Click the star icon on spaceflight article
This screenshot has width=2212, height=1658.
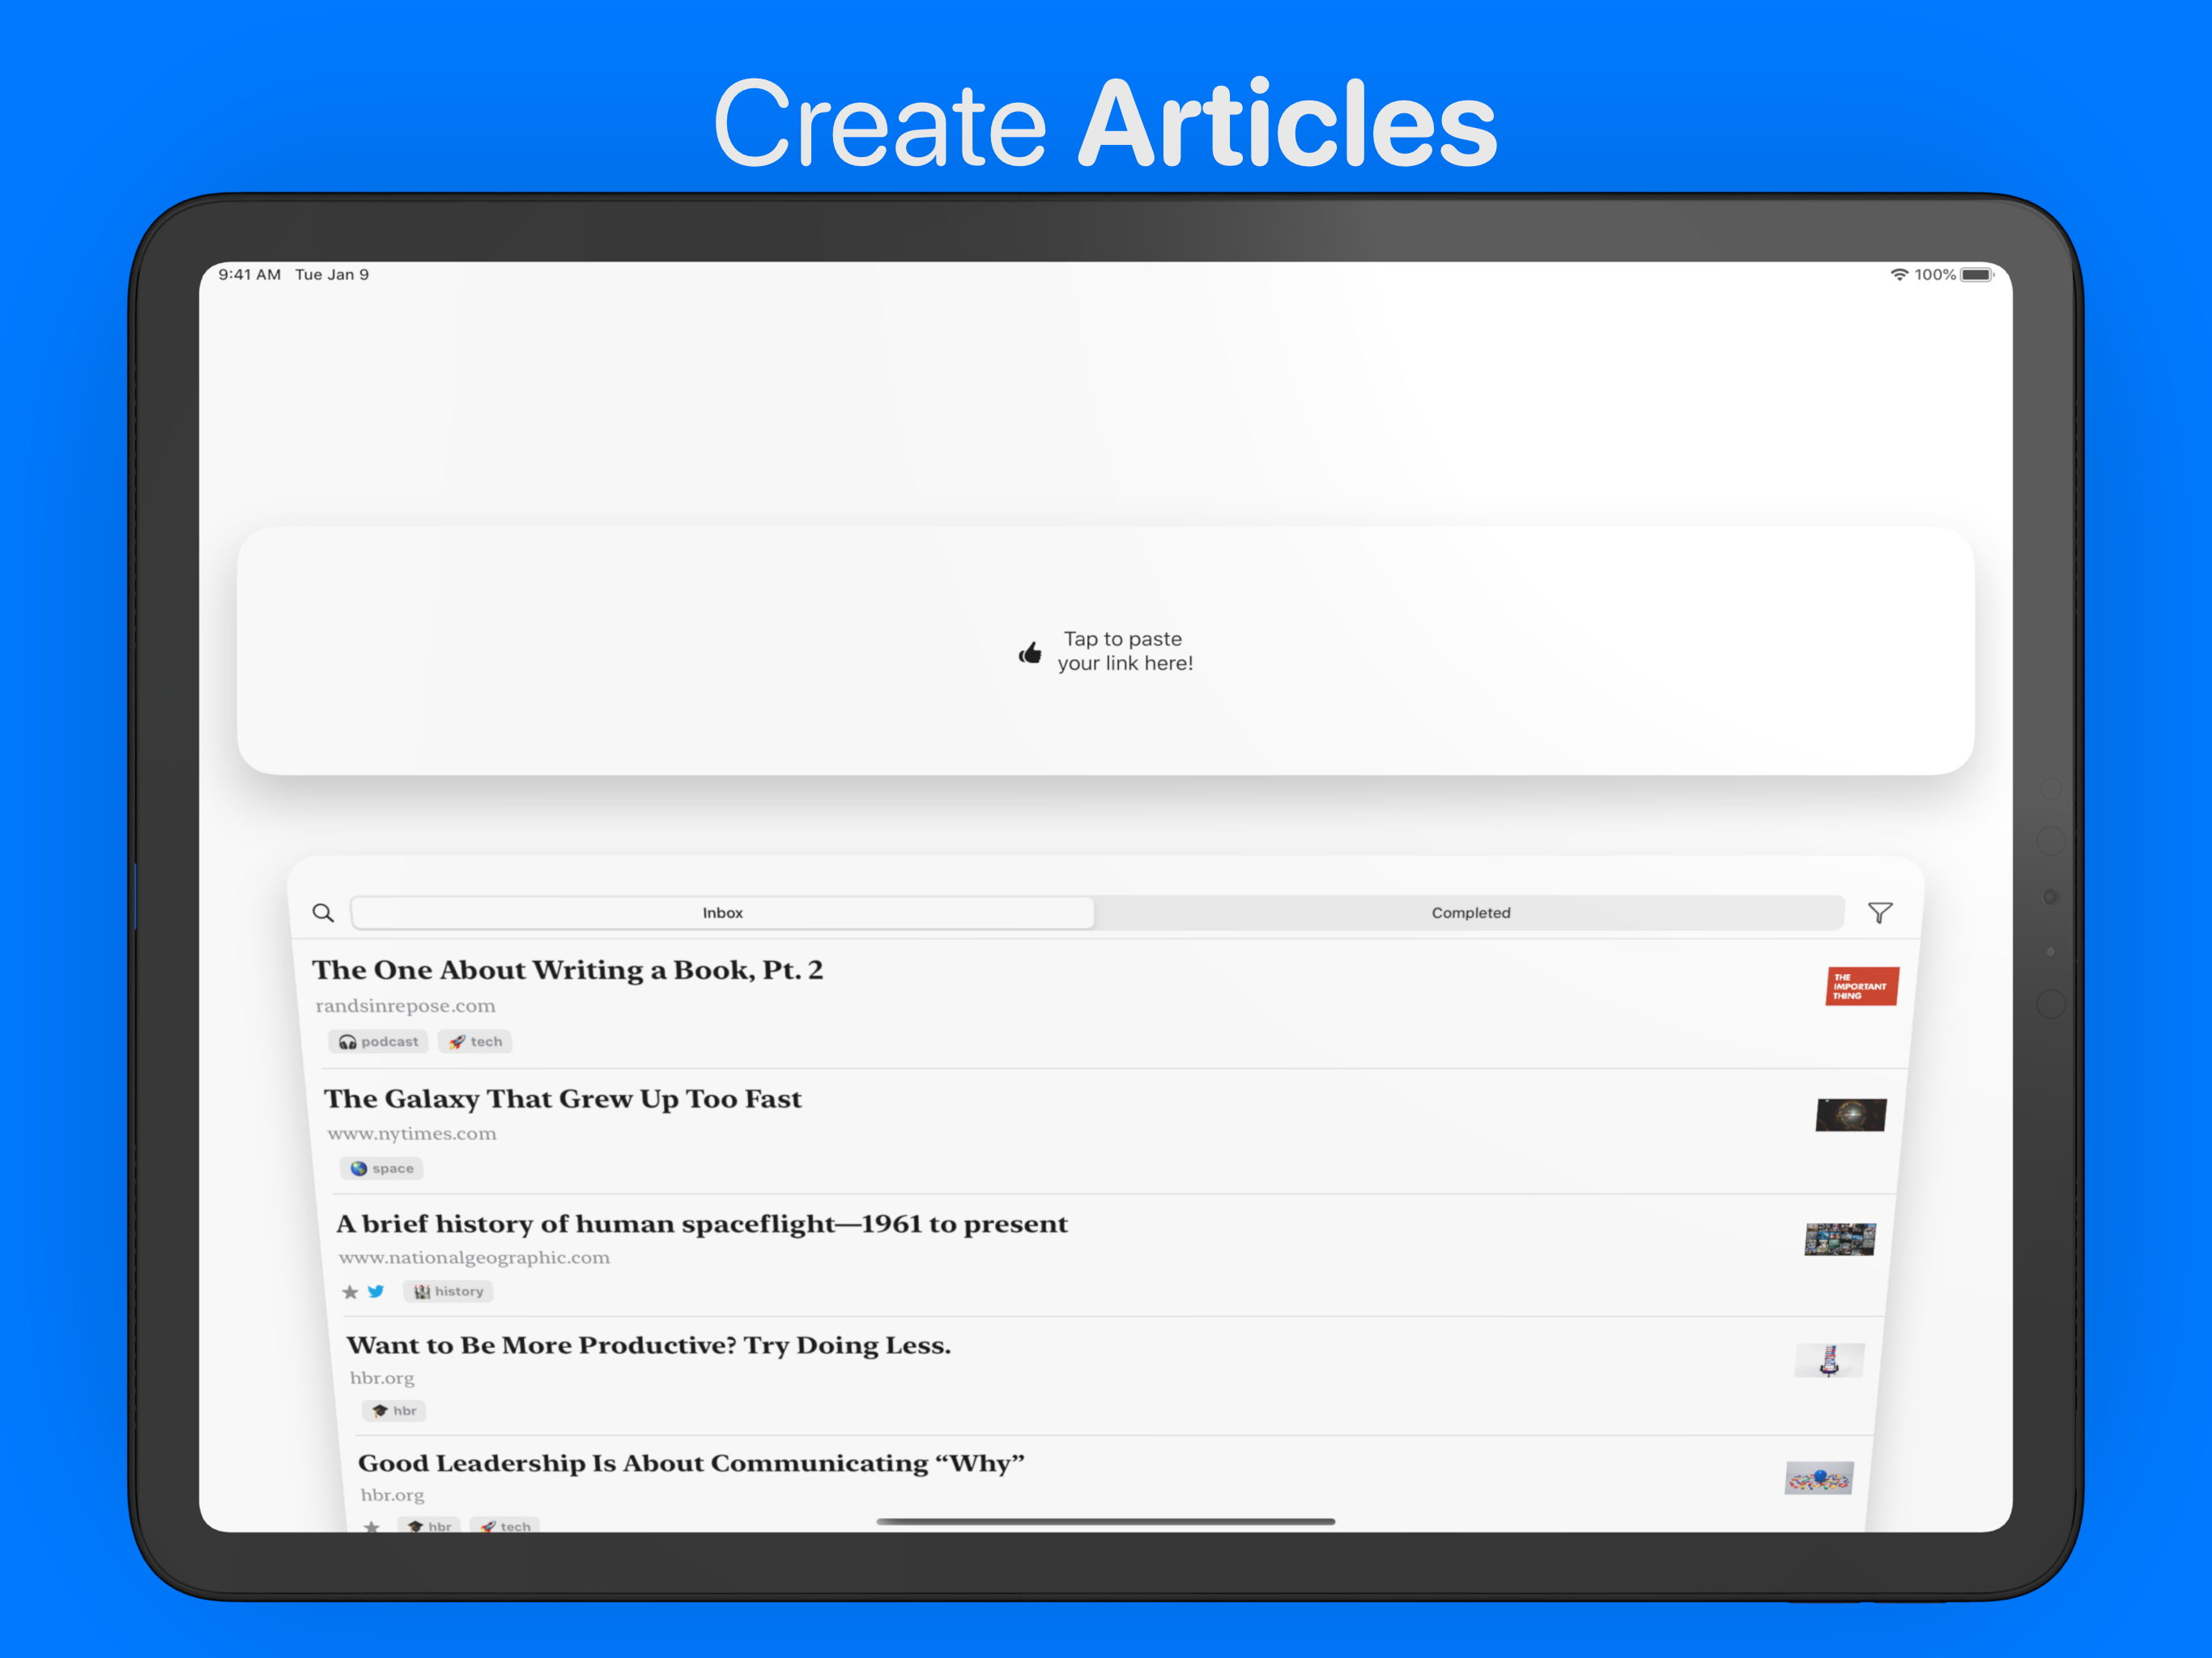[350, 1292]
